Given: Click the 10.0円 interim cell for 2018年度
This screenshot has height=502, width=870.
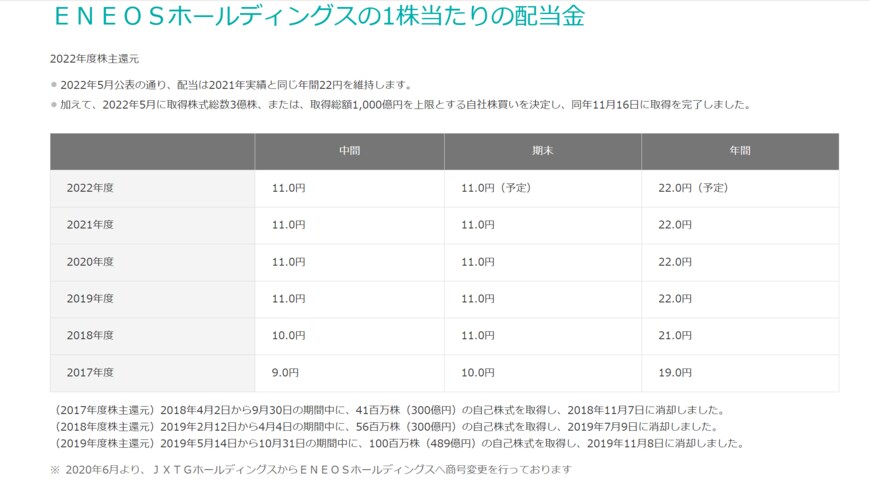Looking at the screenshot, I should (x=287, y=336).
